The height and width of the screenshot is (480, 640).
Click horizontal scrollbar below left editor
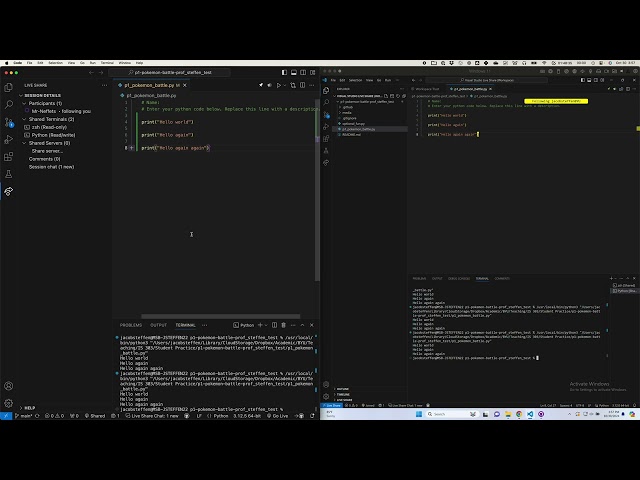point(220,316)
